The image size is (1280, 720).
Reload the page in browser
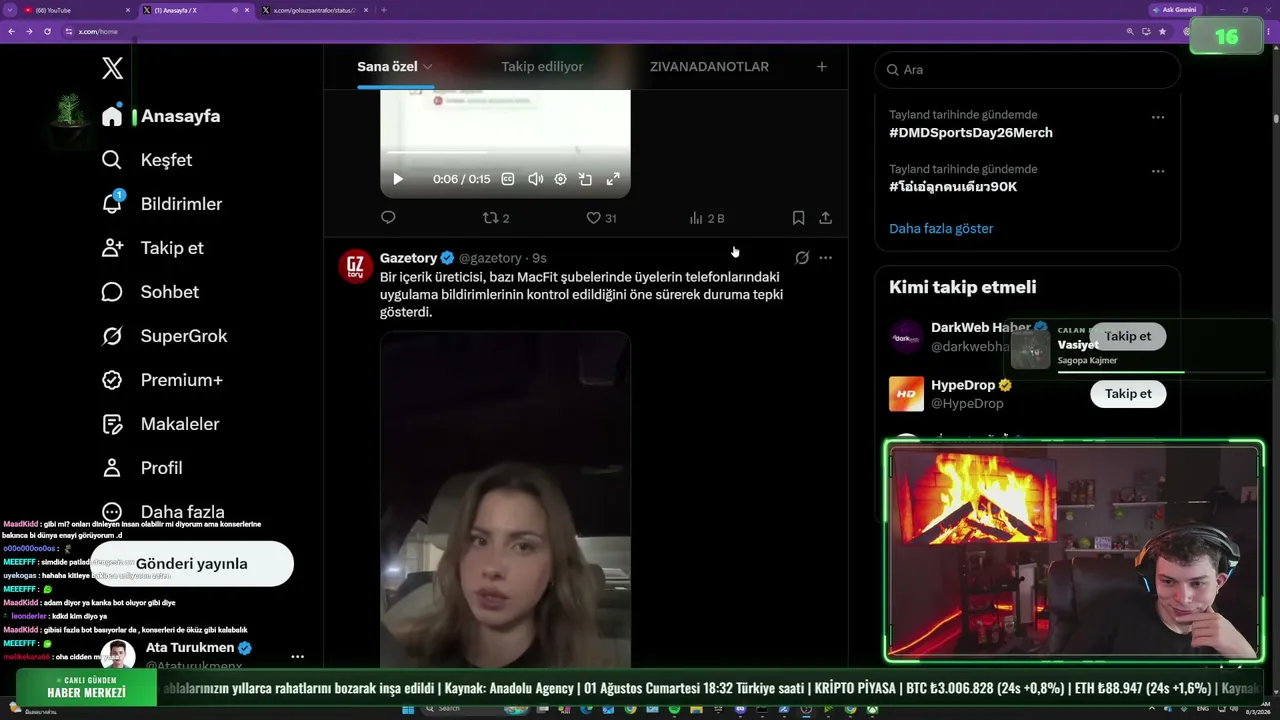pyautogui.click(x=47, y=31)
